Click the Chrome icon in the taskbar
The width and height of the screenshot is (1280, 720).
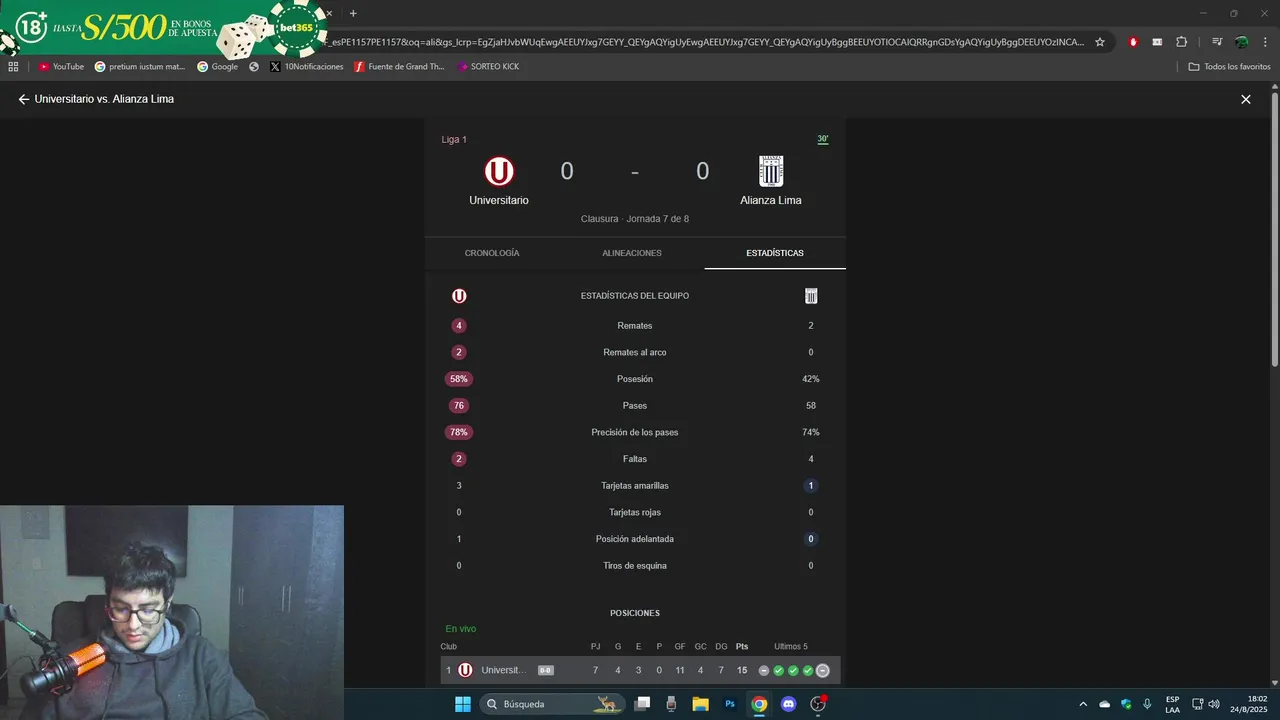(x=759, y=704)
